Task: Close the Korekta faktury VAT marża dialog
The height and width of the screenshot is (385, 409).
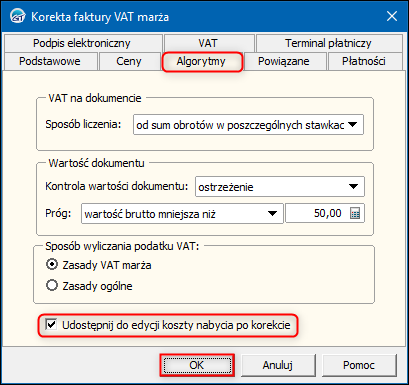Action: [x=392, y=16]
